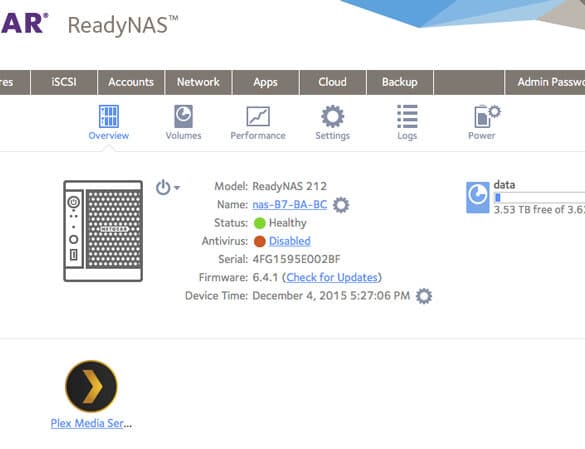Screen dimensions: 585x449
Task: Click the 3.53 TB free text
Action: [539, 210]
